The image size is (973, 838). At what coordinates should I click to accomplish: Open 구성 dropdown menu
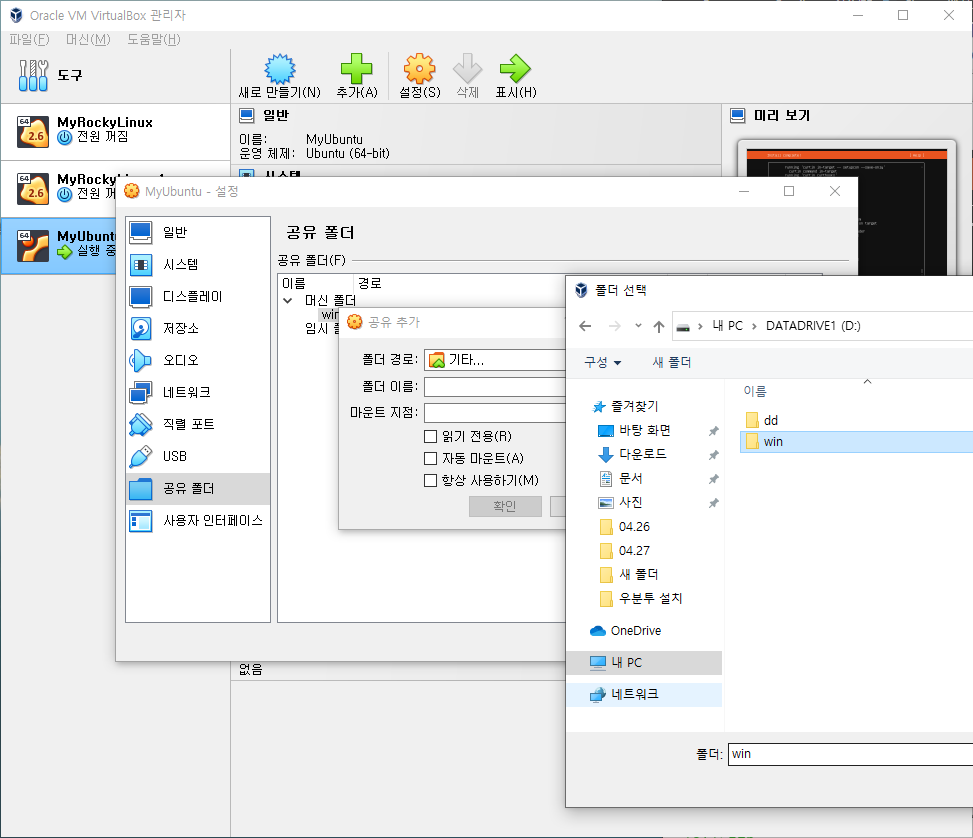tap(603, 362)
